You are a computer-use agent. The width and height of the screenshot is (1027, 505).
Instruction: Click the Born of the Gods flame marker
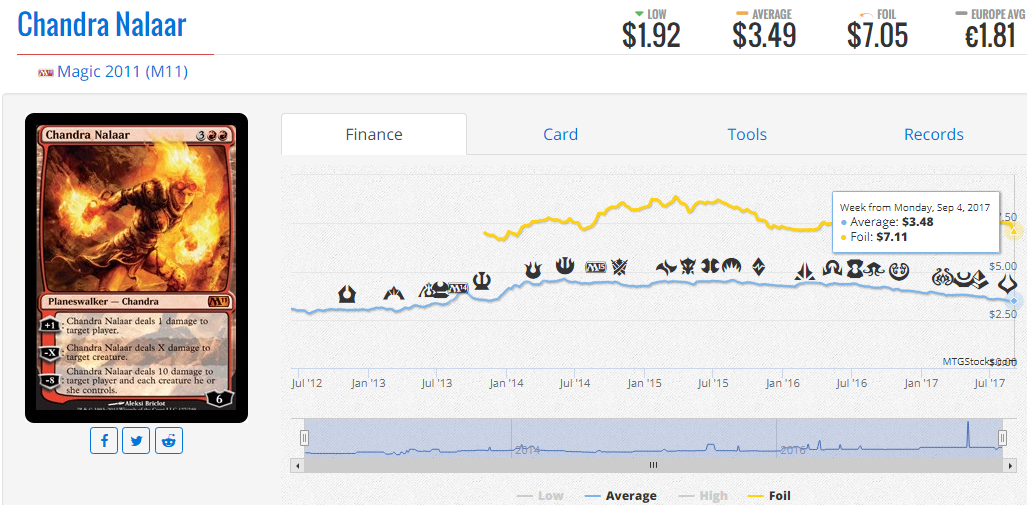pyautogui.click(x=534, y=269)
